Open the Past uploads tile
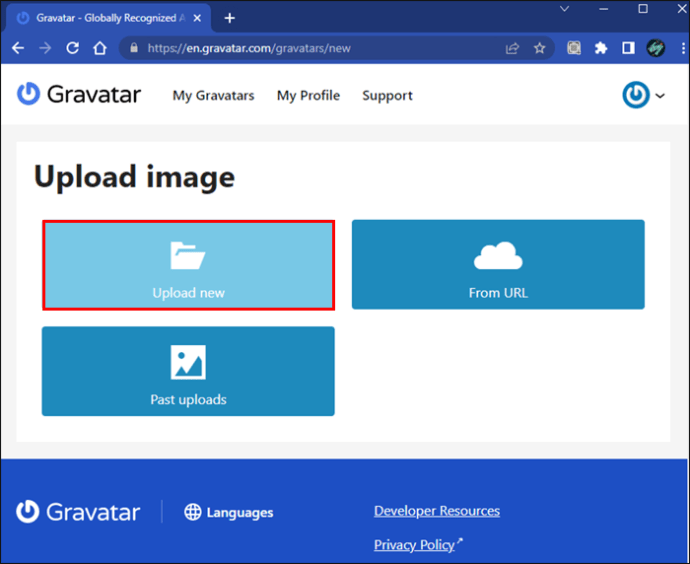Viewport: 690px width, 564px height. coord(188,371)
